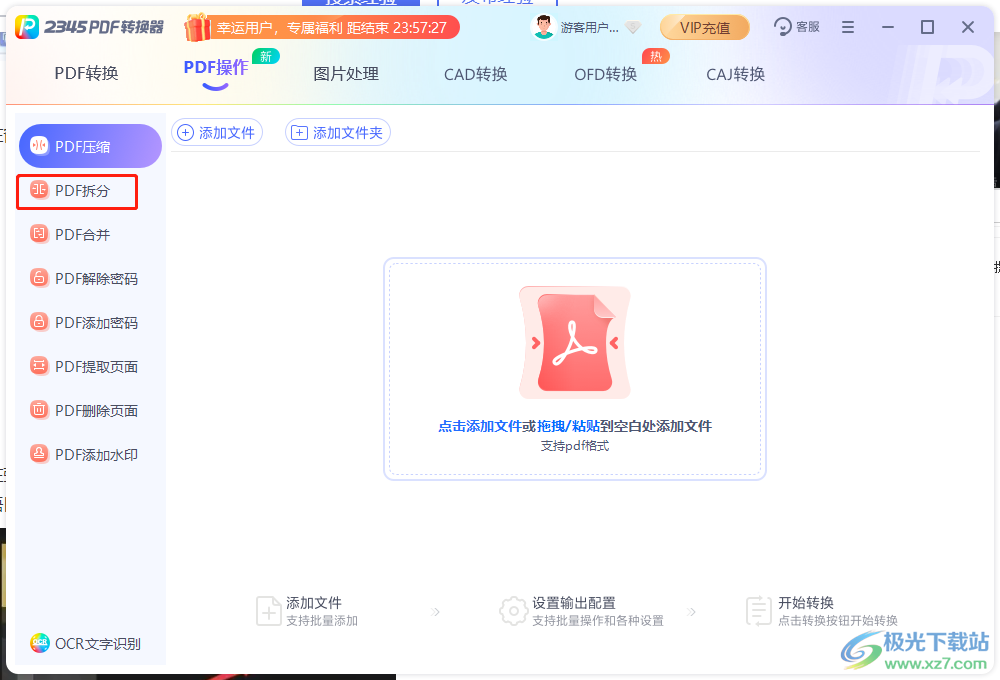1000x680 pixels.
Task: Click the PDF添加水印 stamp icon
Action: click(x=40, y=454)
